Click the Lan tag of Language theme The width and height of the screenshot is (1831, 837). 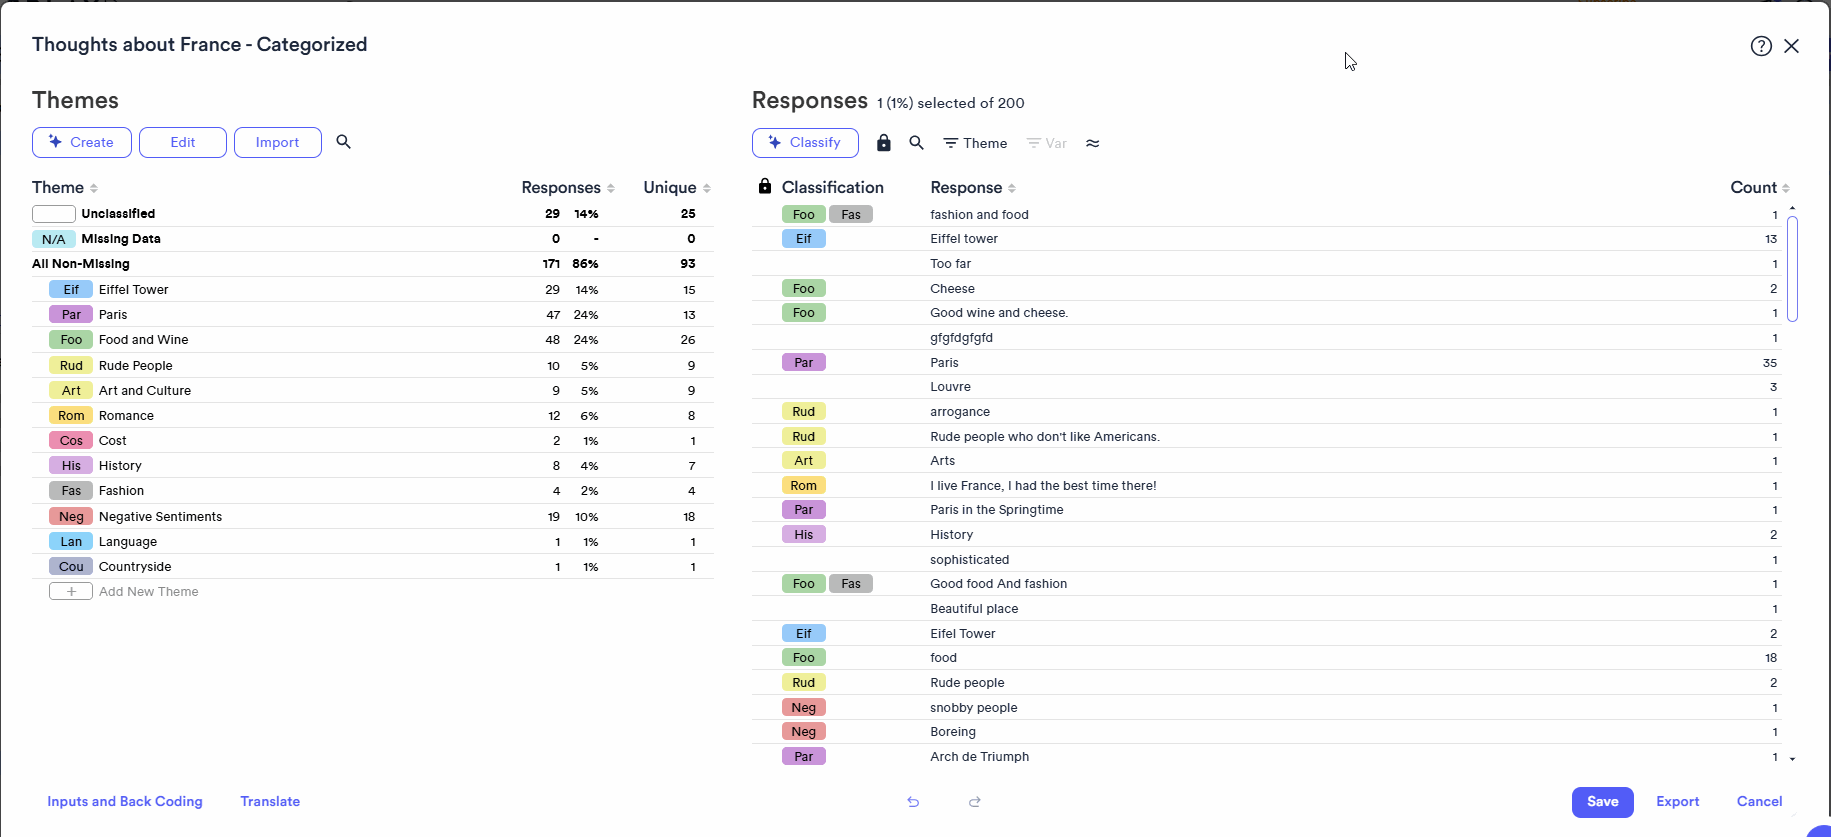tap(71, 542)
